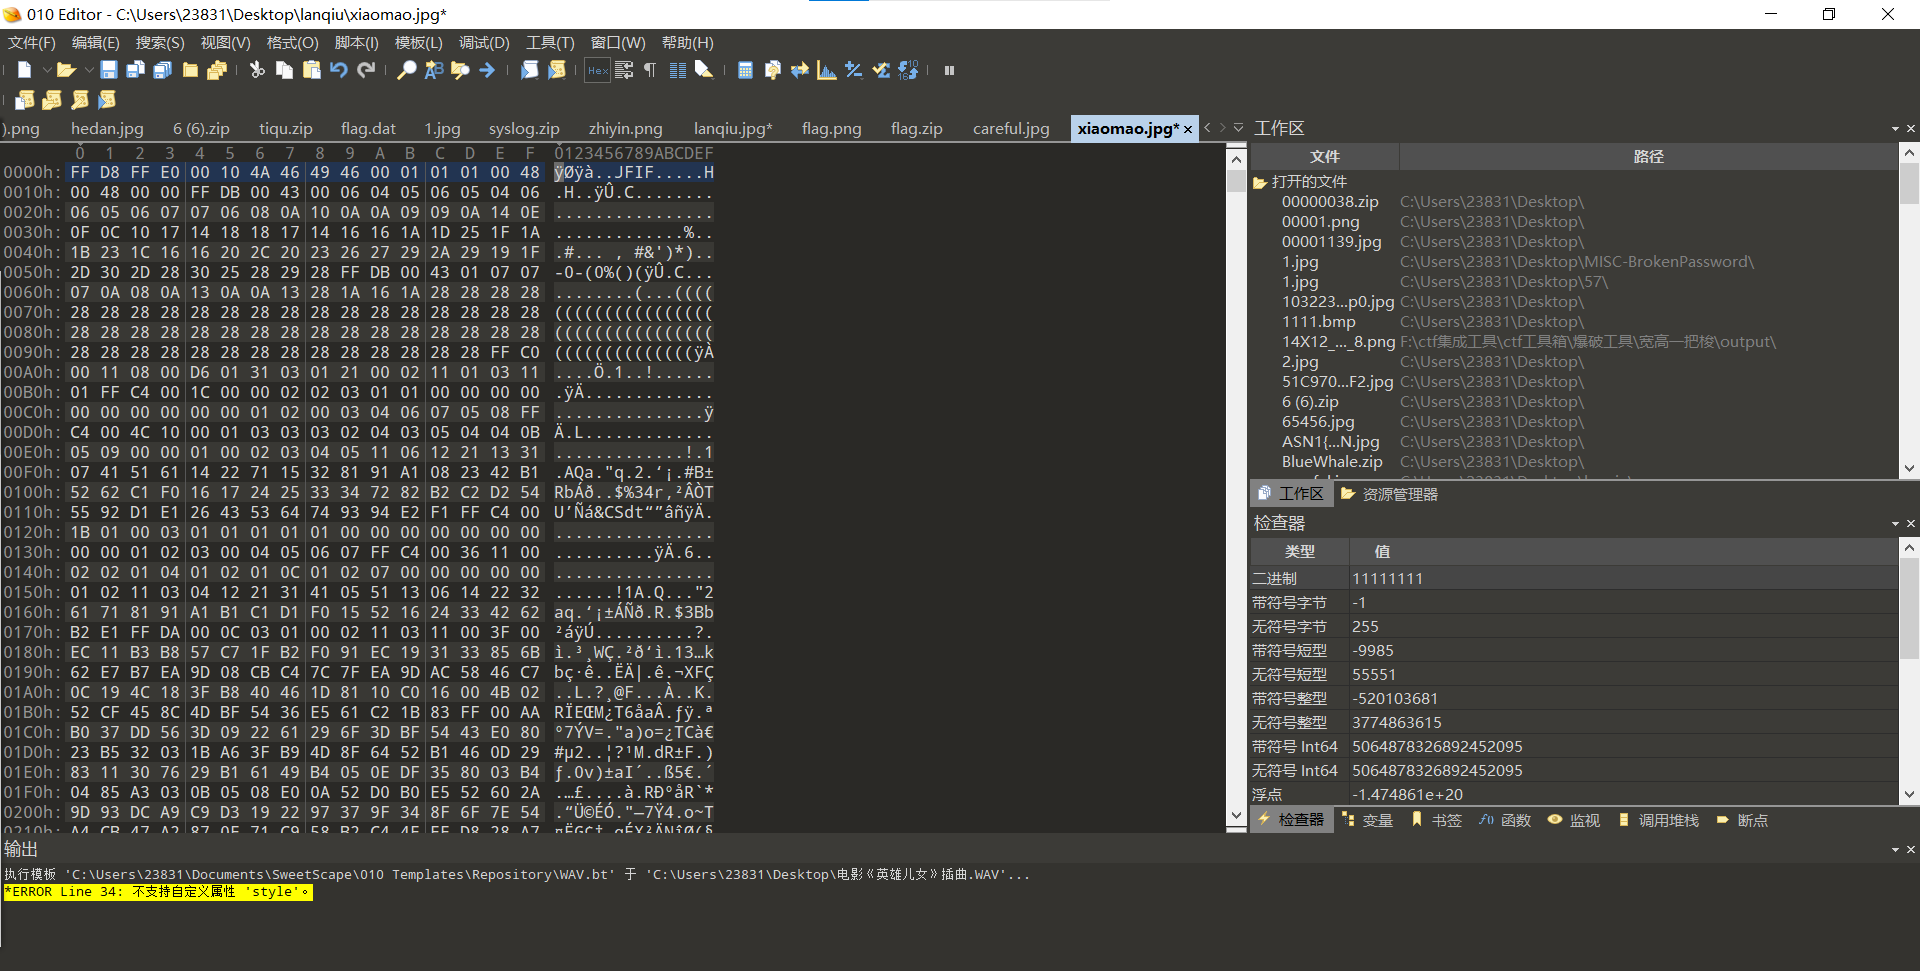Open the Histogram tool
Viewport: 1920px width, 971px height.
coord(826,70)
